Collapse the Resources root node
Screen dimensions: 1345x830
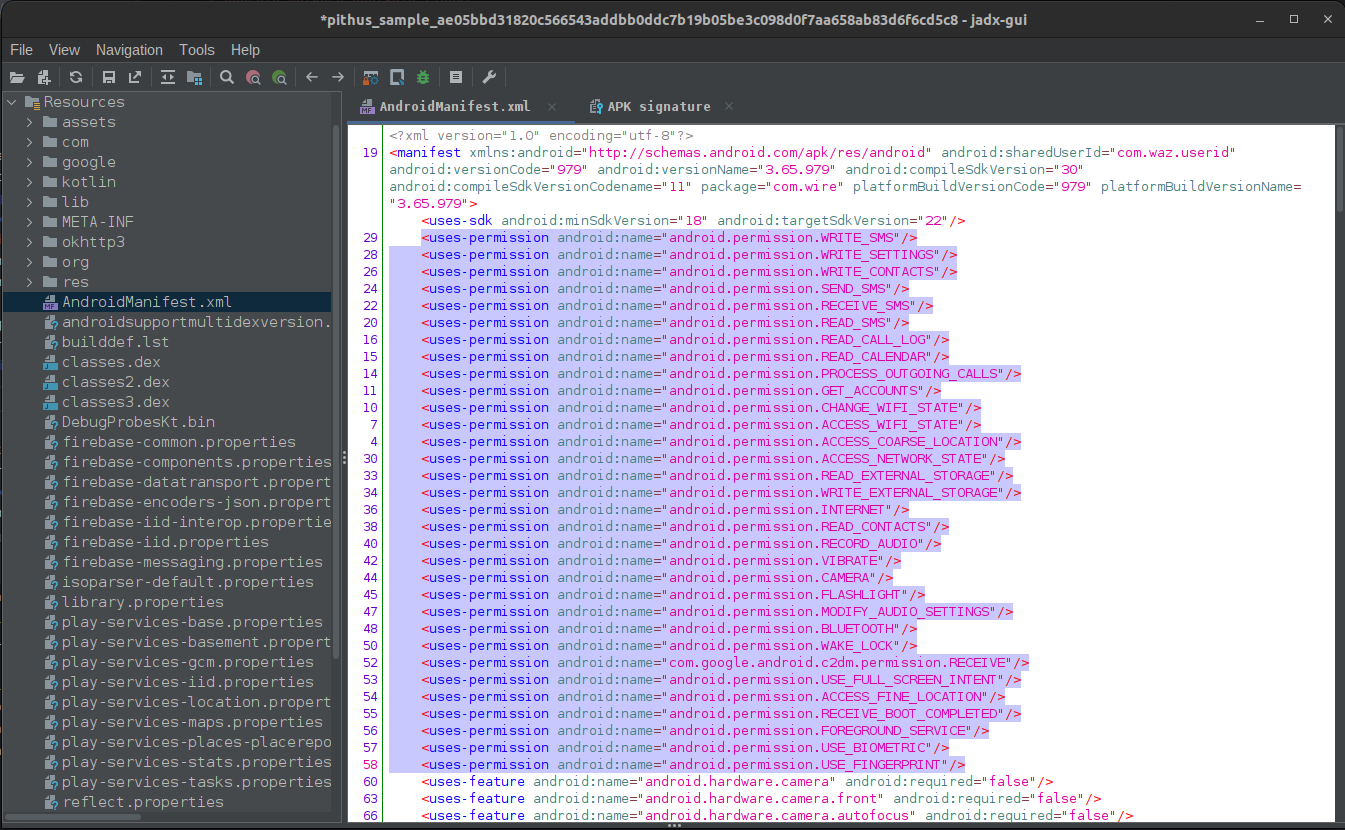tap(11, 102)
